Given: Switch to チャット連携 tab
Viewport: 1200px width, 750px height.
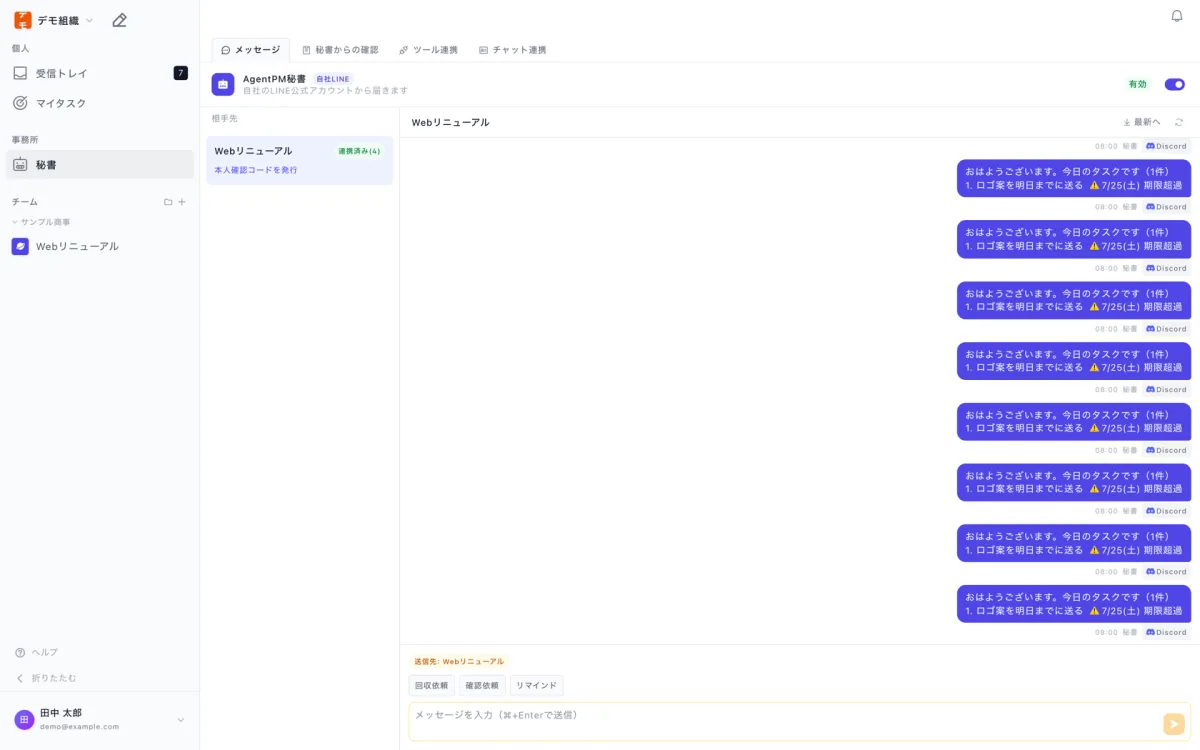Looking at the screenshot, I should click(x=512, y=50).
